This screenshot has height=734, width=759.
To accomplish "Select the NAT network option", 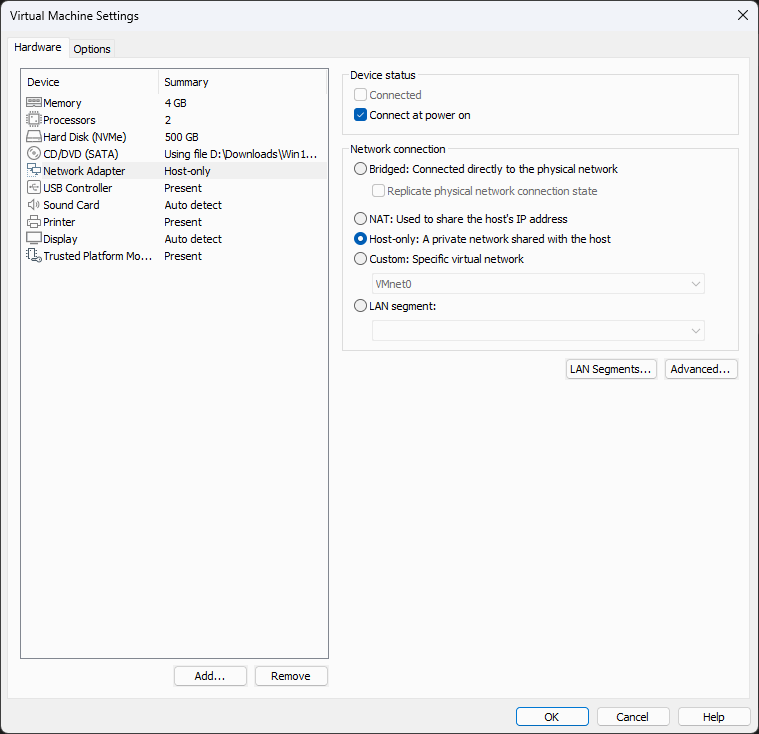I will 360,219.
